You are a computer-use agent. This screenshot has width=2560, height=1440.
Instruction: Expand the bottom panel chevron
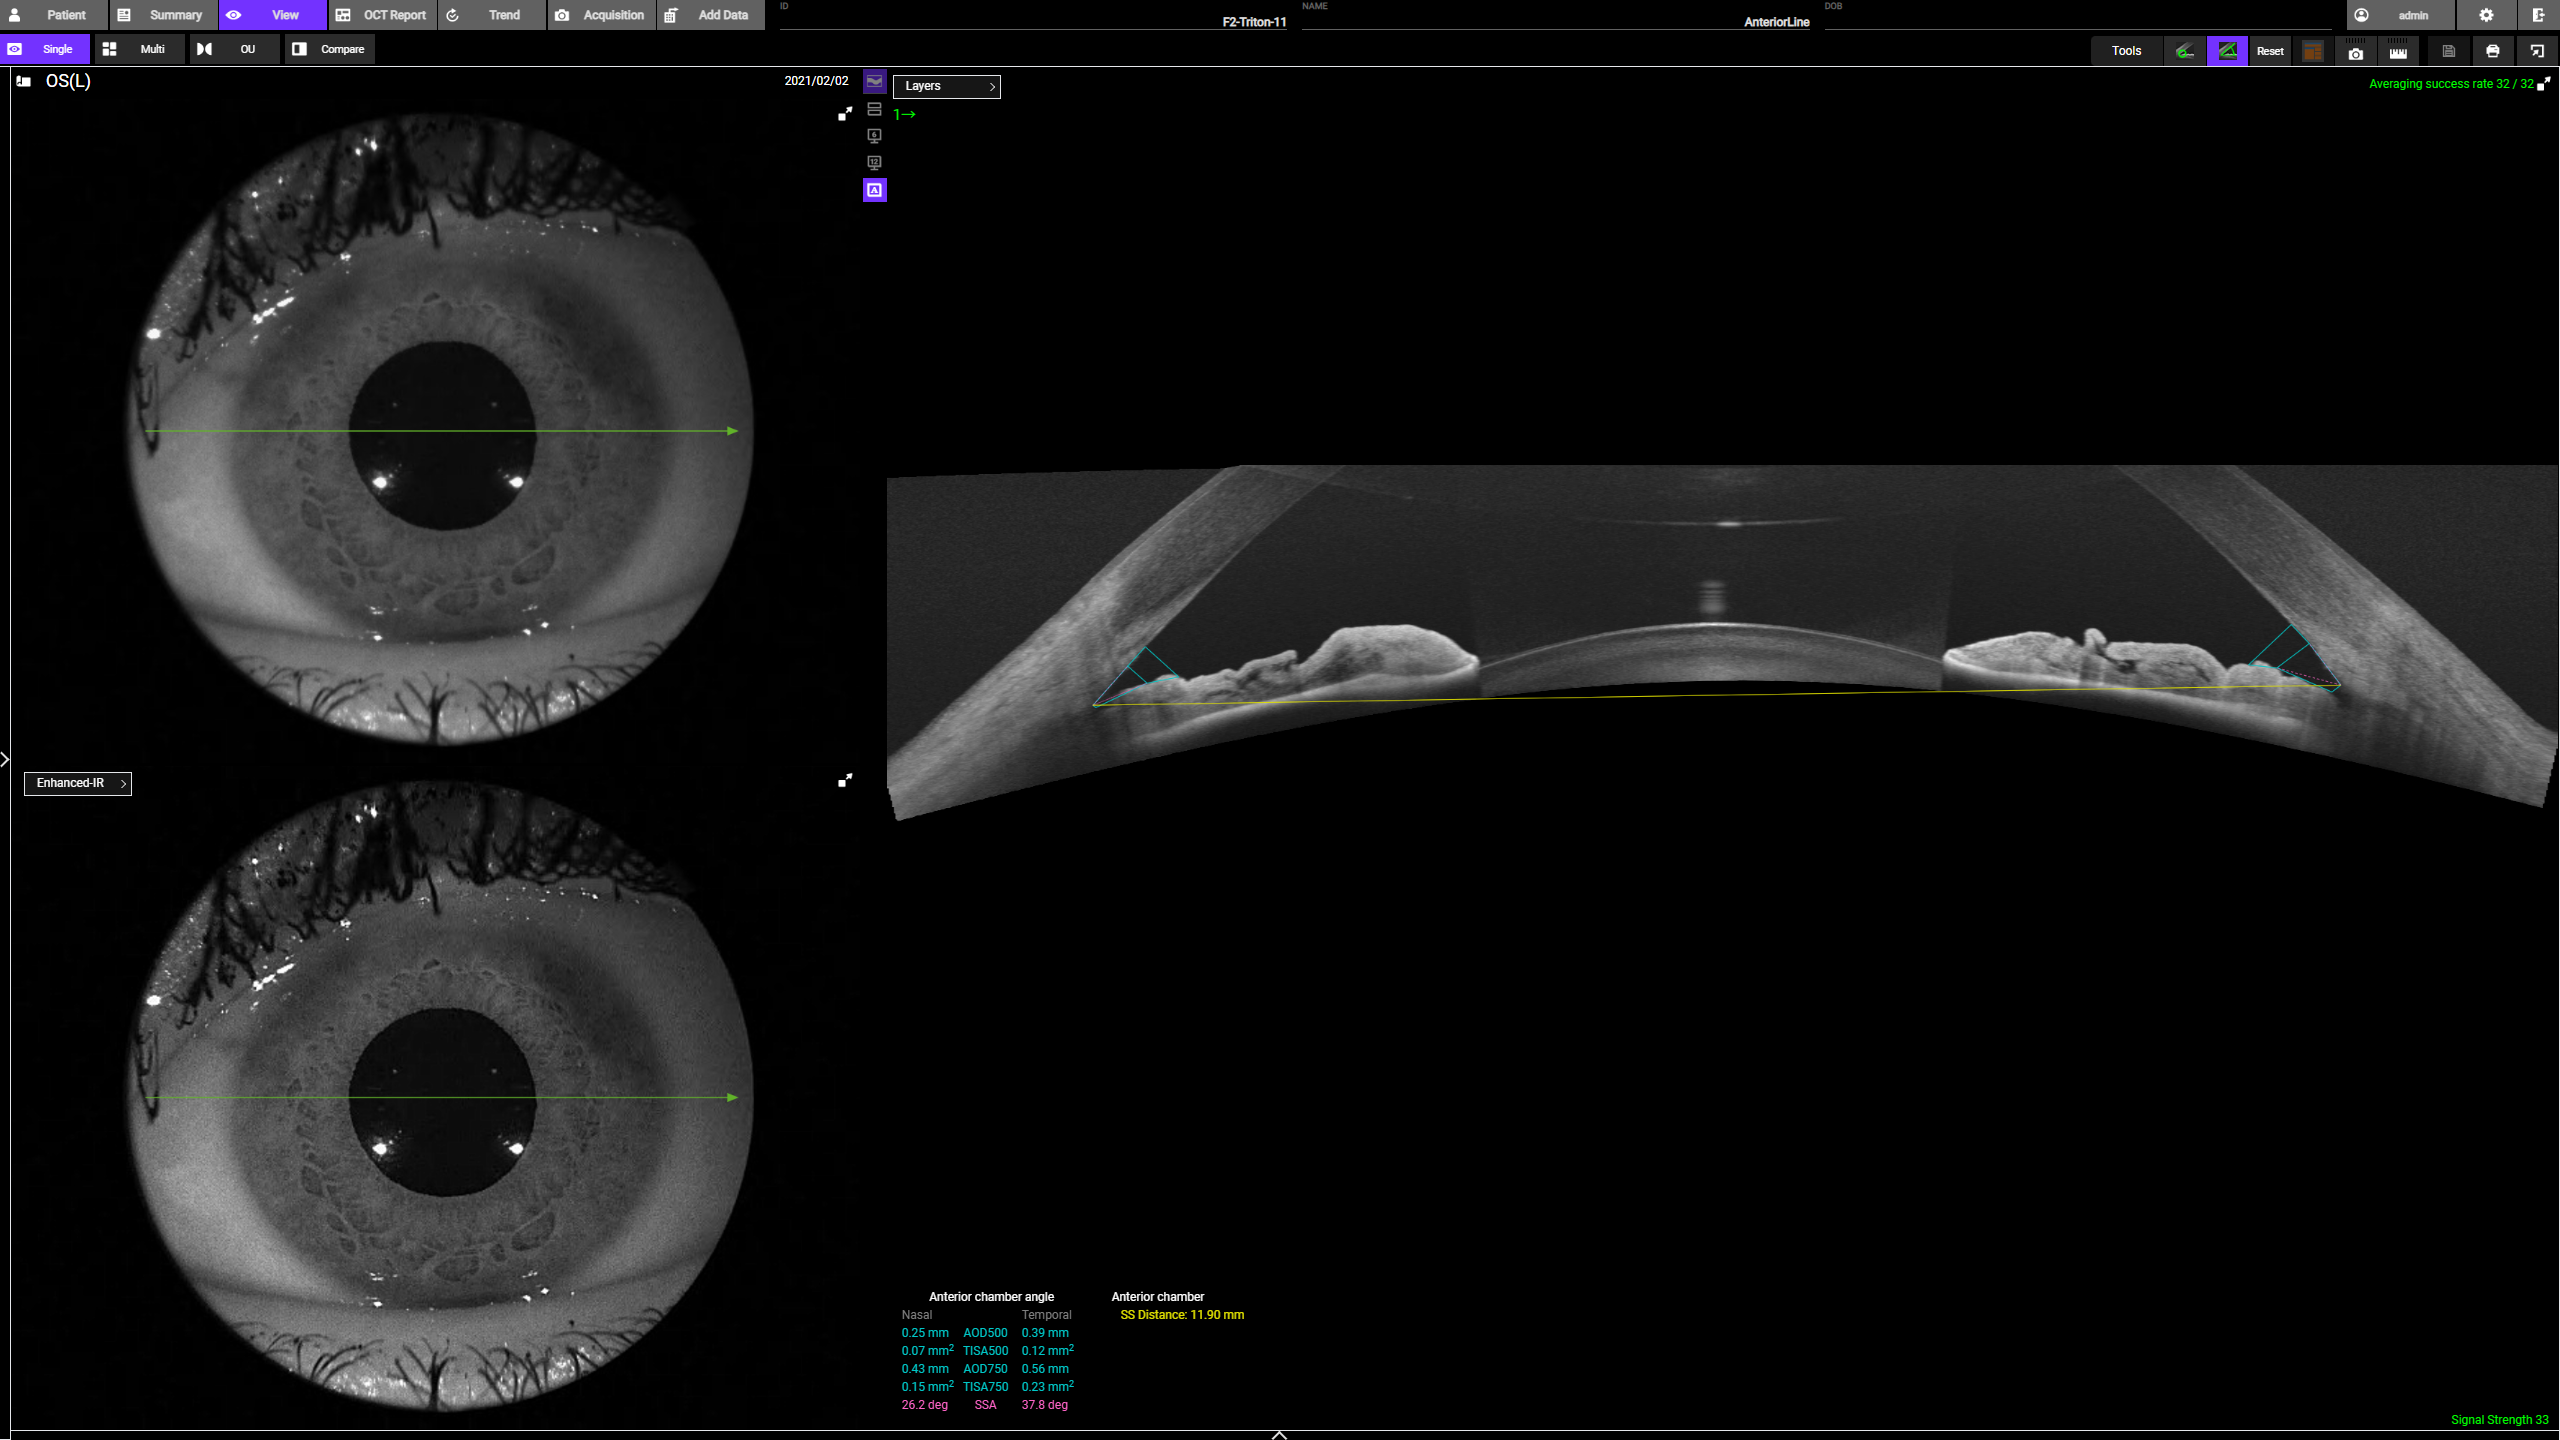tap(1279, 1434)
